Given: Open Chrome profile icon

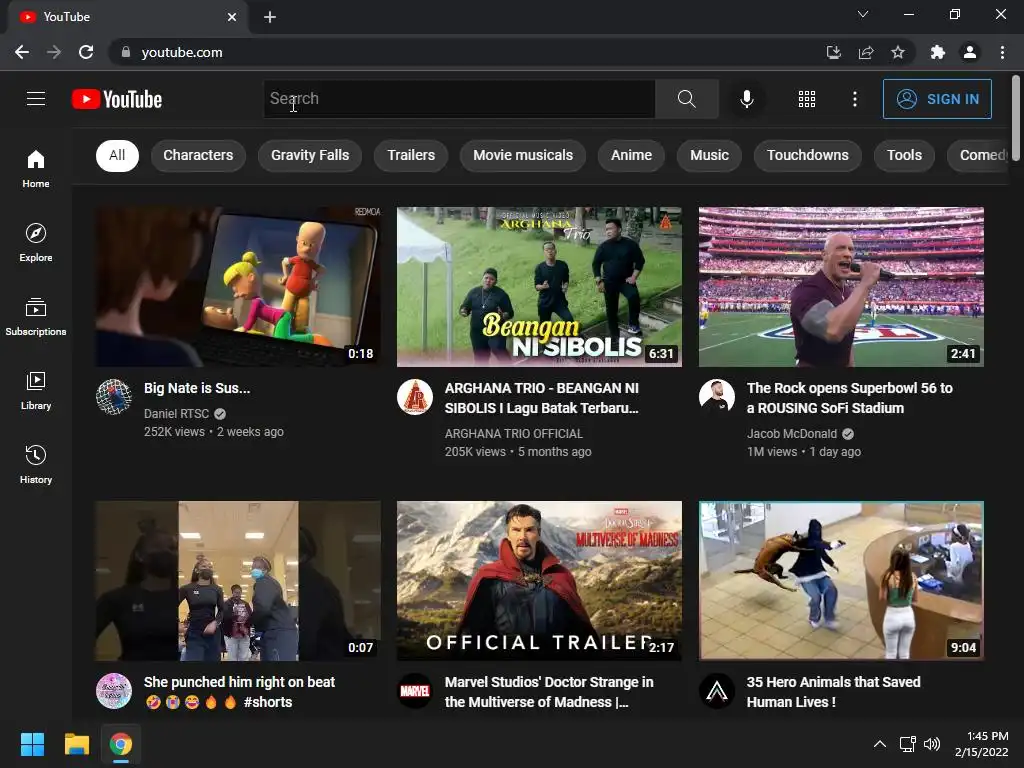Looking at the screenshot, I should (x=970, y=52).
